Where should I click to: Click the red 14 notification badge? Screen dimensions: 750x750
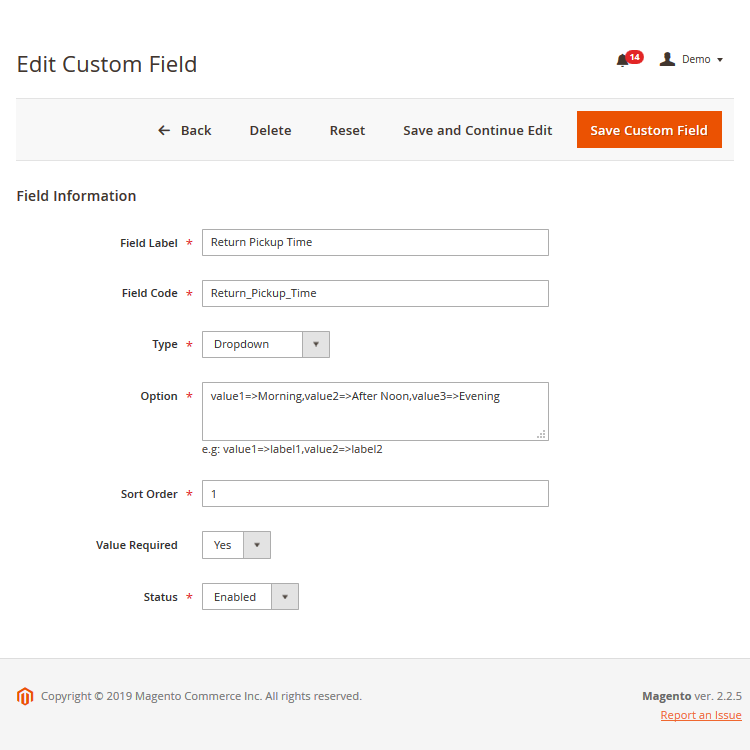[x=635, y=56]
